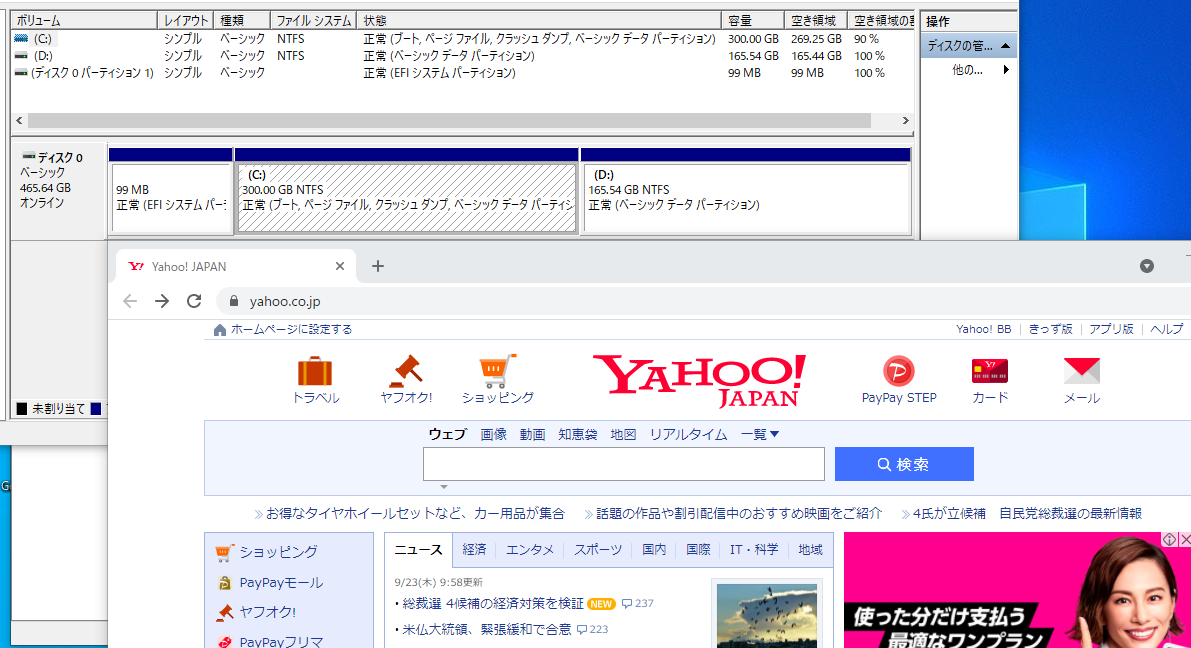1191x648 pixels.
Task: Click the ファイル システム column header
Action: (313, 21)
